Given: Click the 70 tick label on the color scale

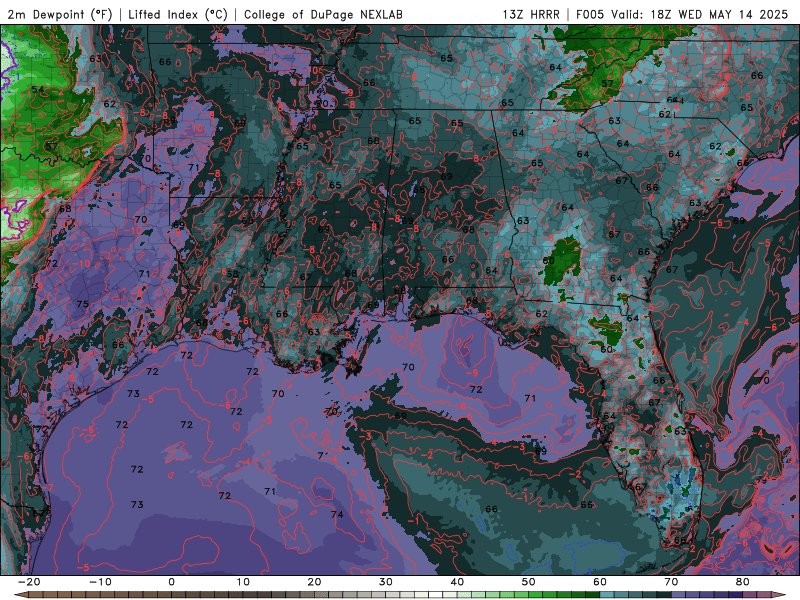Looking at the screenshot, I should [671, 582].
